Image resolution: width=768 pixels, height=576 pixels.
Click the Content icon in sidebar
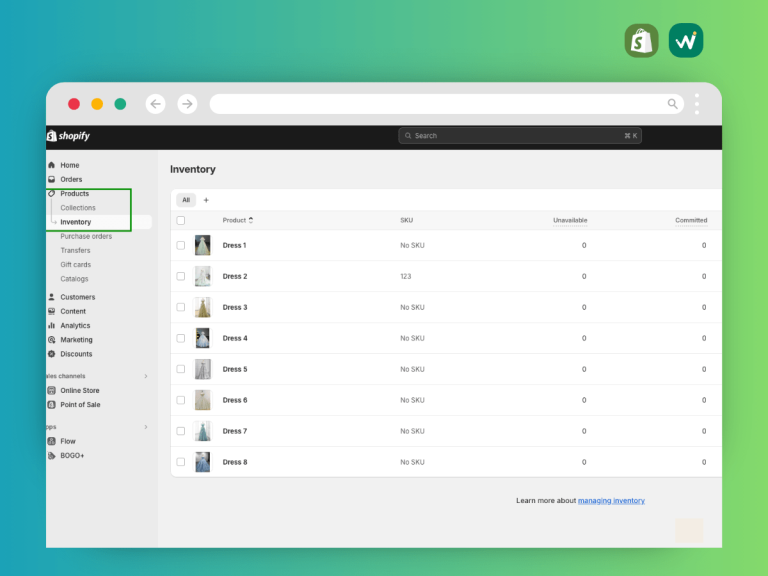[x=51, y=311]
